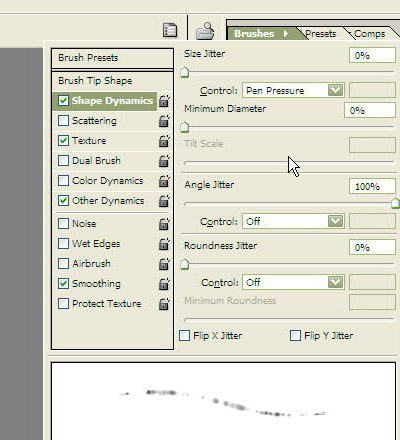Open the Other Dynamics settings label
The image size is (400, 440).
click(108, 201)
